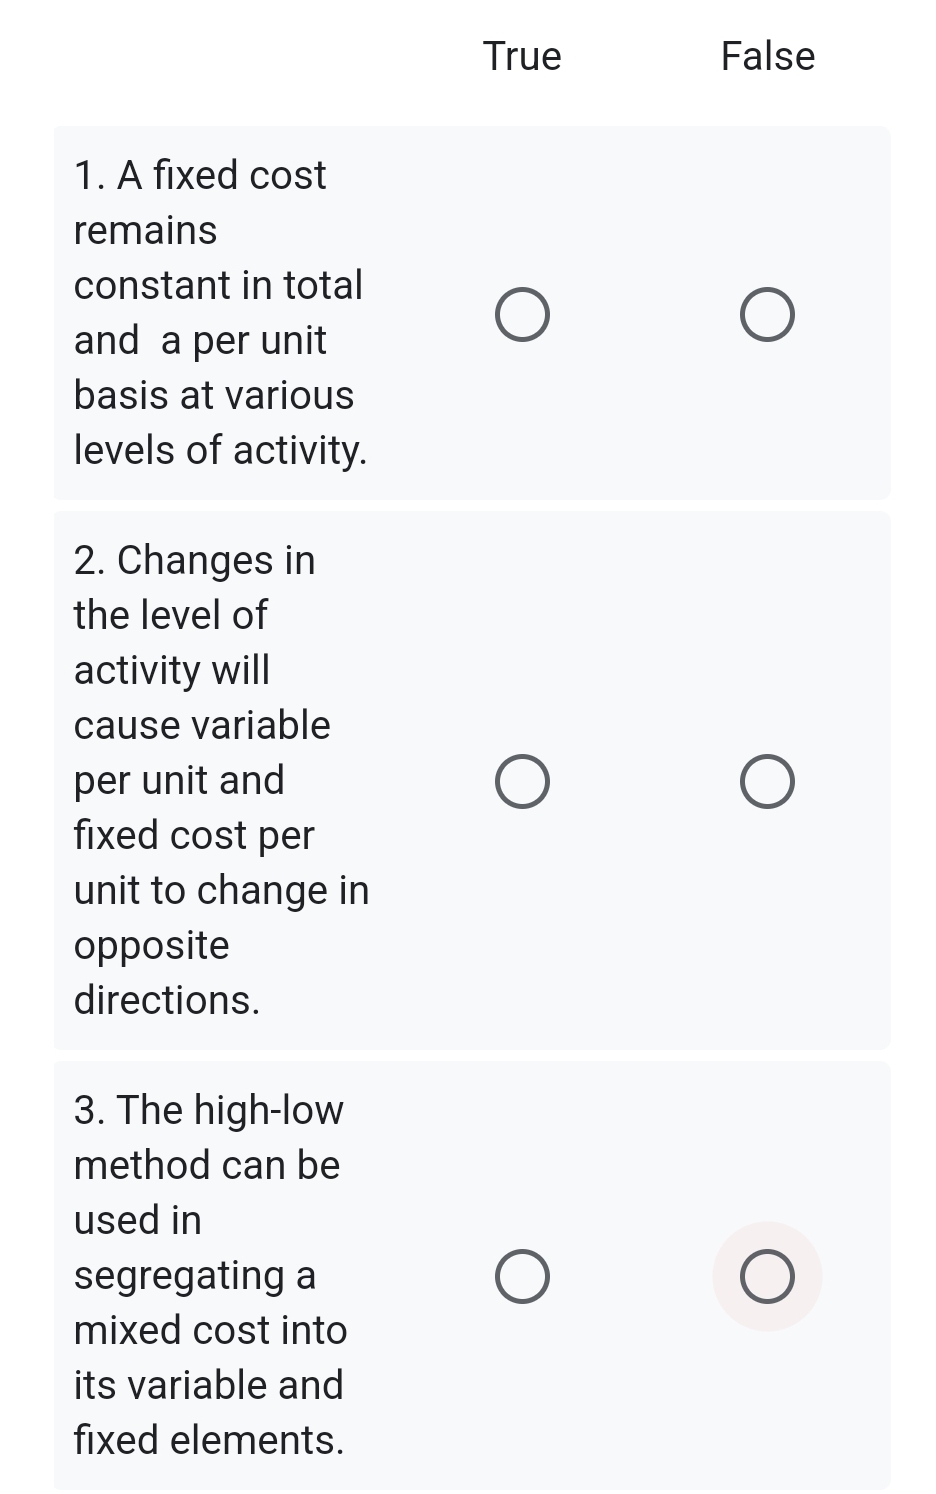This screenshot has width=936, height=1494.
Task: Click the 'cause variable' line
Action: 202,725
